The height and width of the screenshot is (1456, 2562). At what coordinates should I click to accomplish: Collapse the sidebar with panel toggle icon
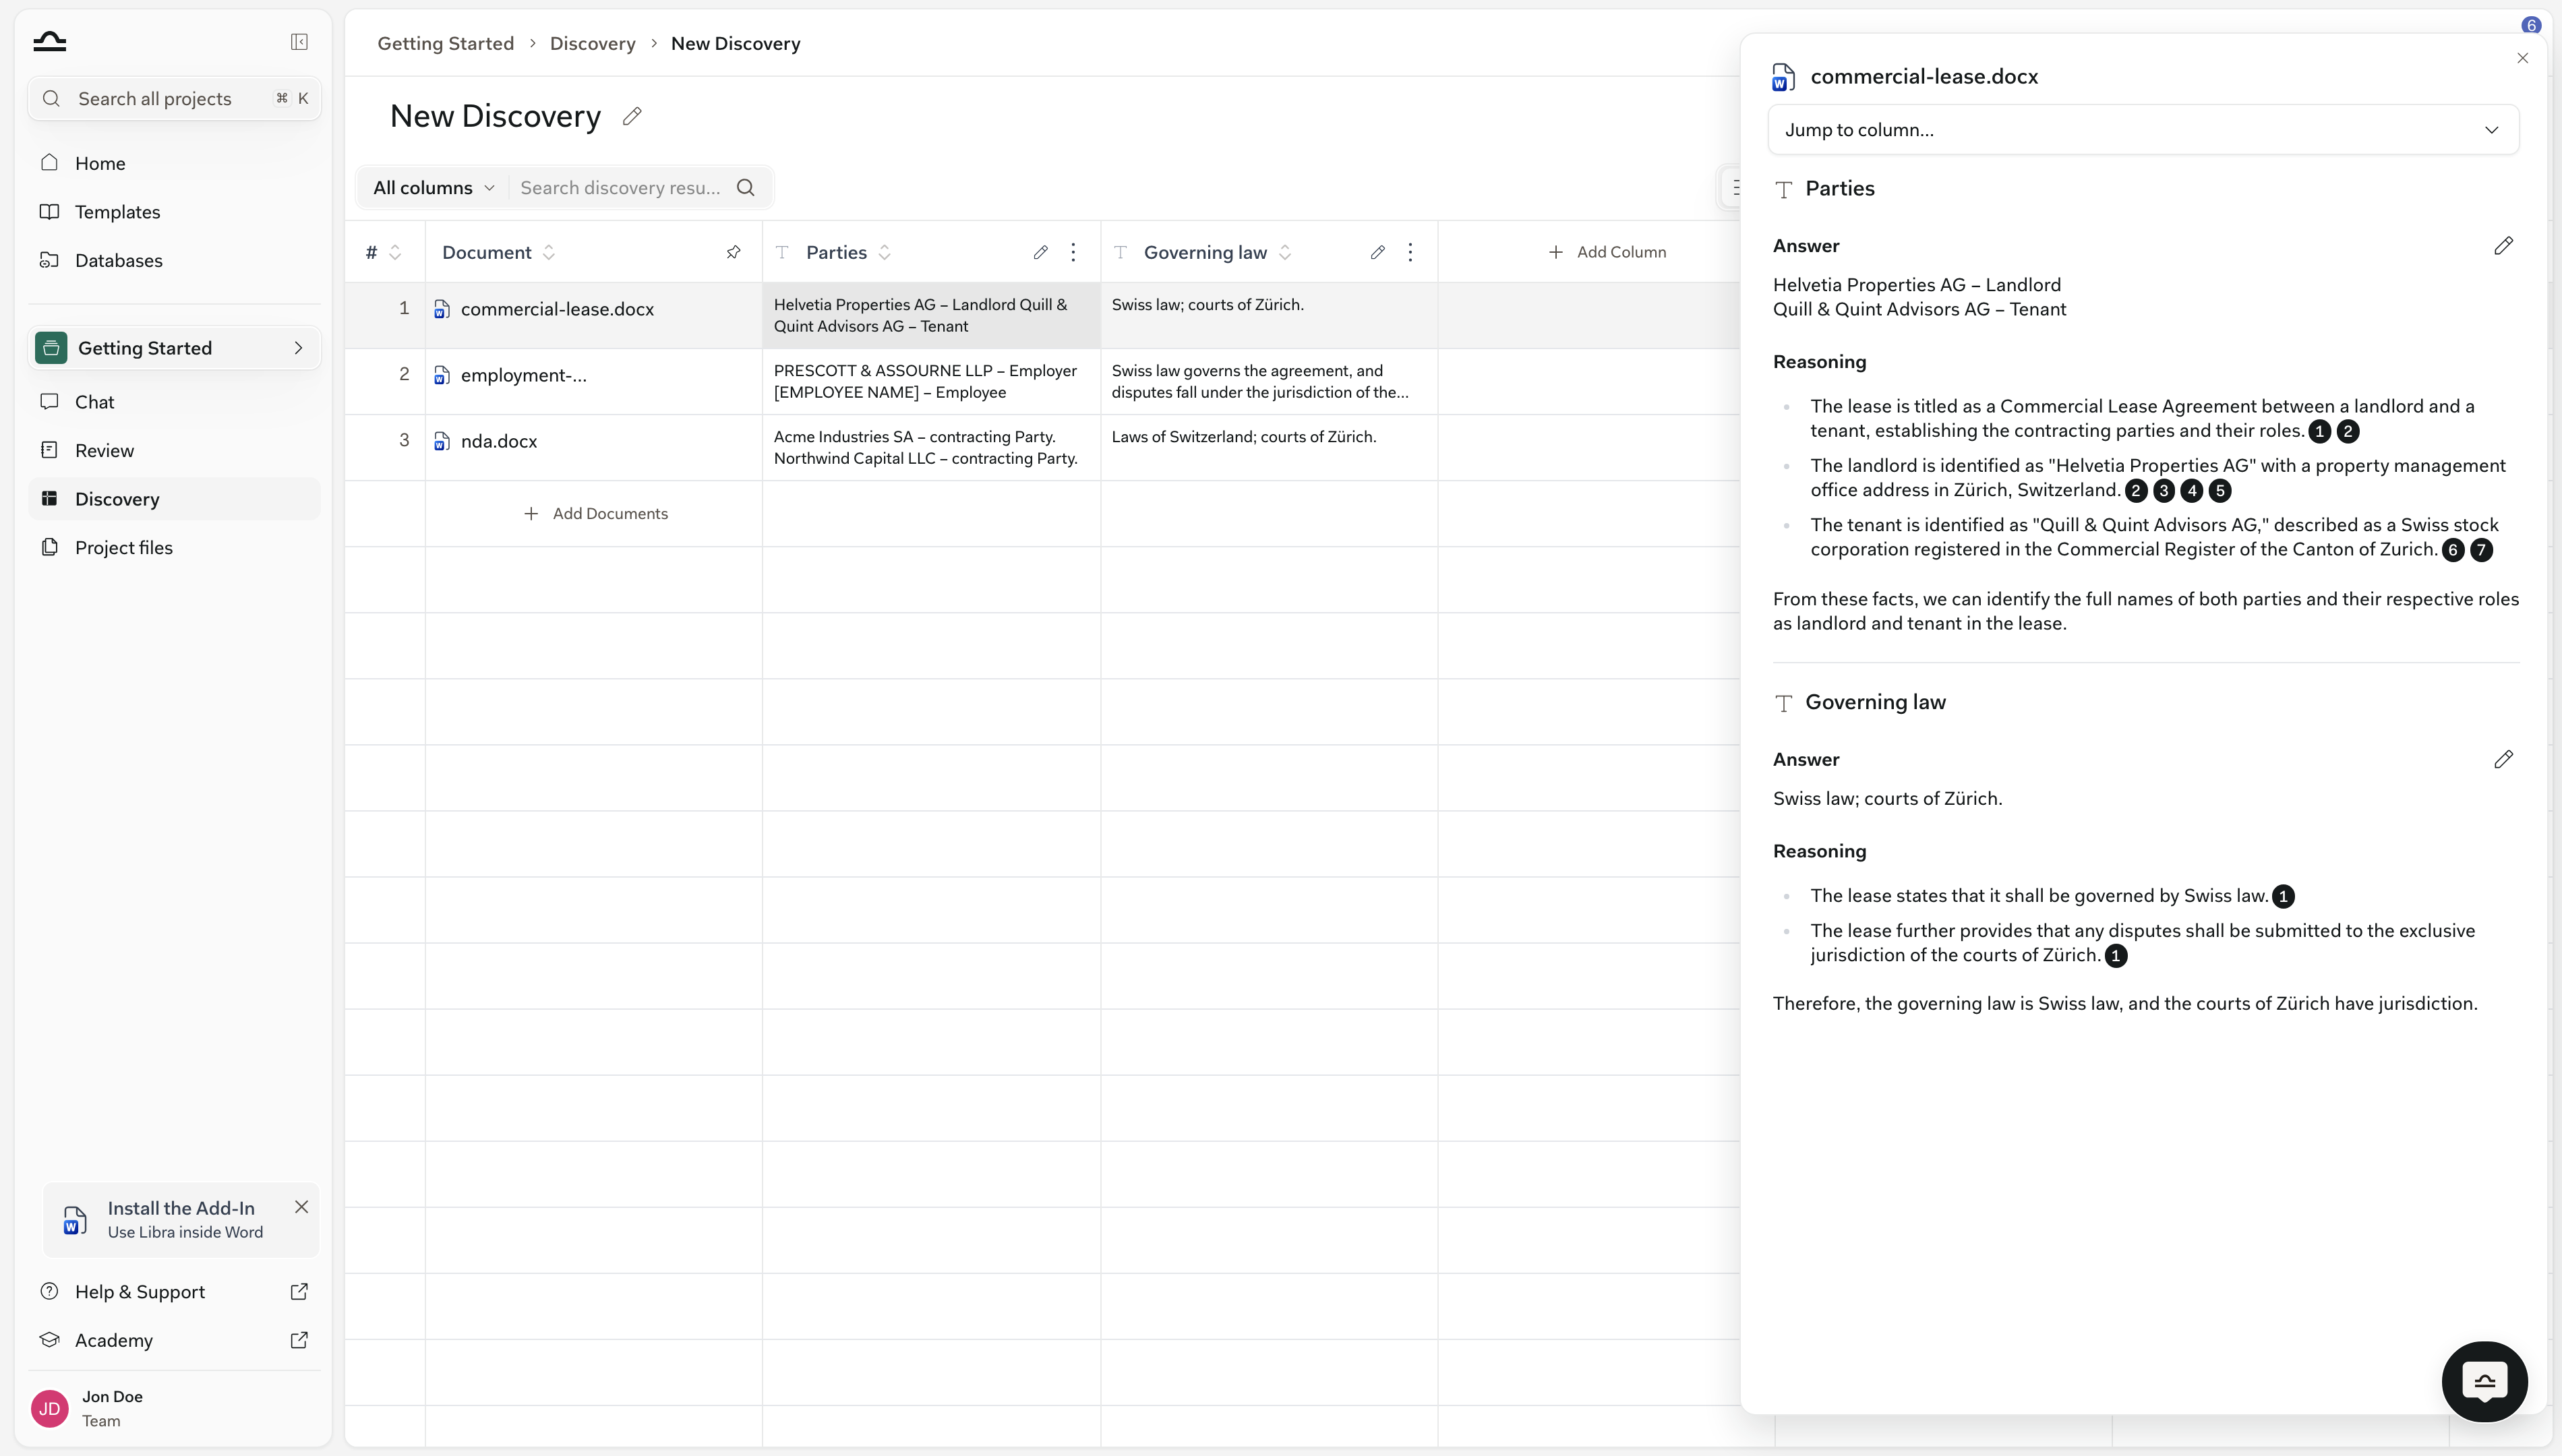299,42
